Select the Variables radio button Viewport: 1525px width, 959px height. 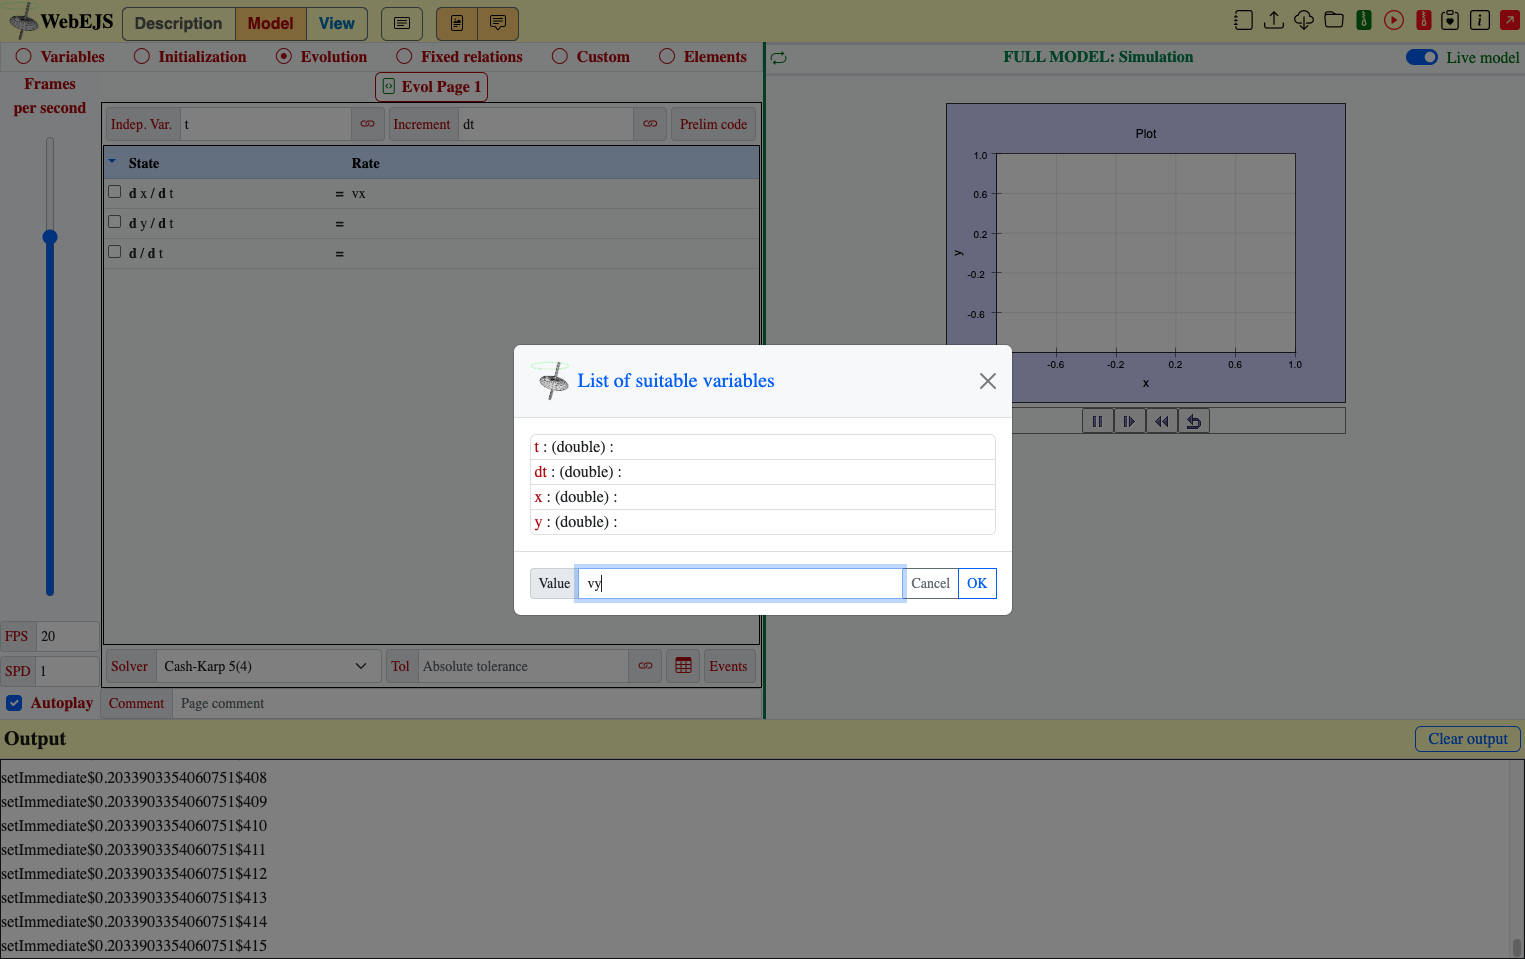tap(24, 57)
